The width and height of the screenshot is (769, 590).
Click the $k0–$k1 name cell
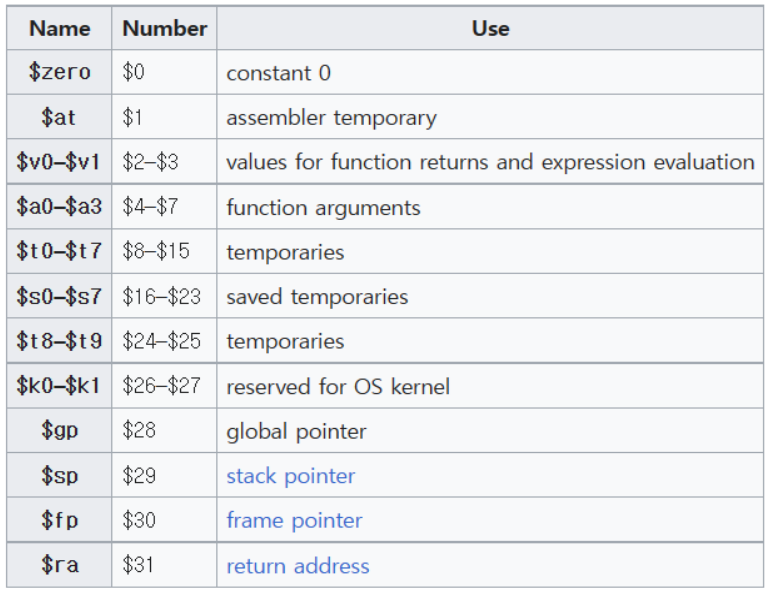(x=59, y=386)
